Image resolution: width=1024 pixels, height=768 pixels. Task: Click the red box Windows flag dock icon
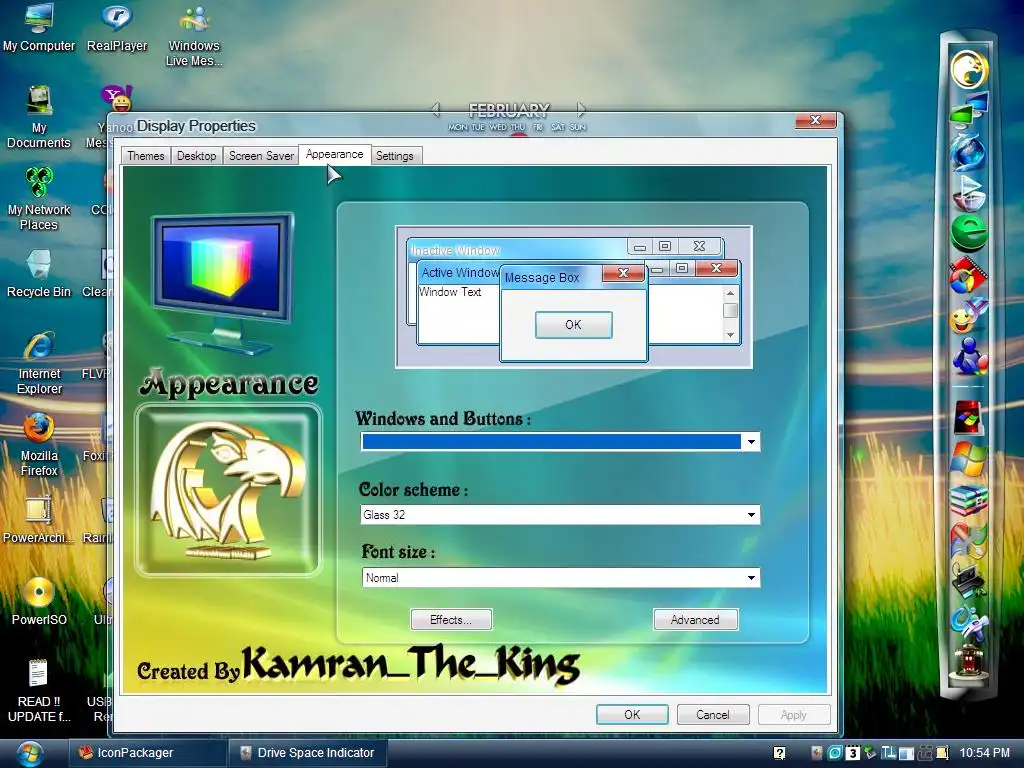pos(968,418)
